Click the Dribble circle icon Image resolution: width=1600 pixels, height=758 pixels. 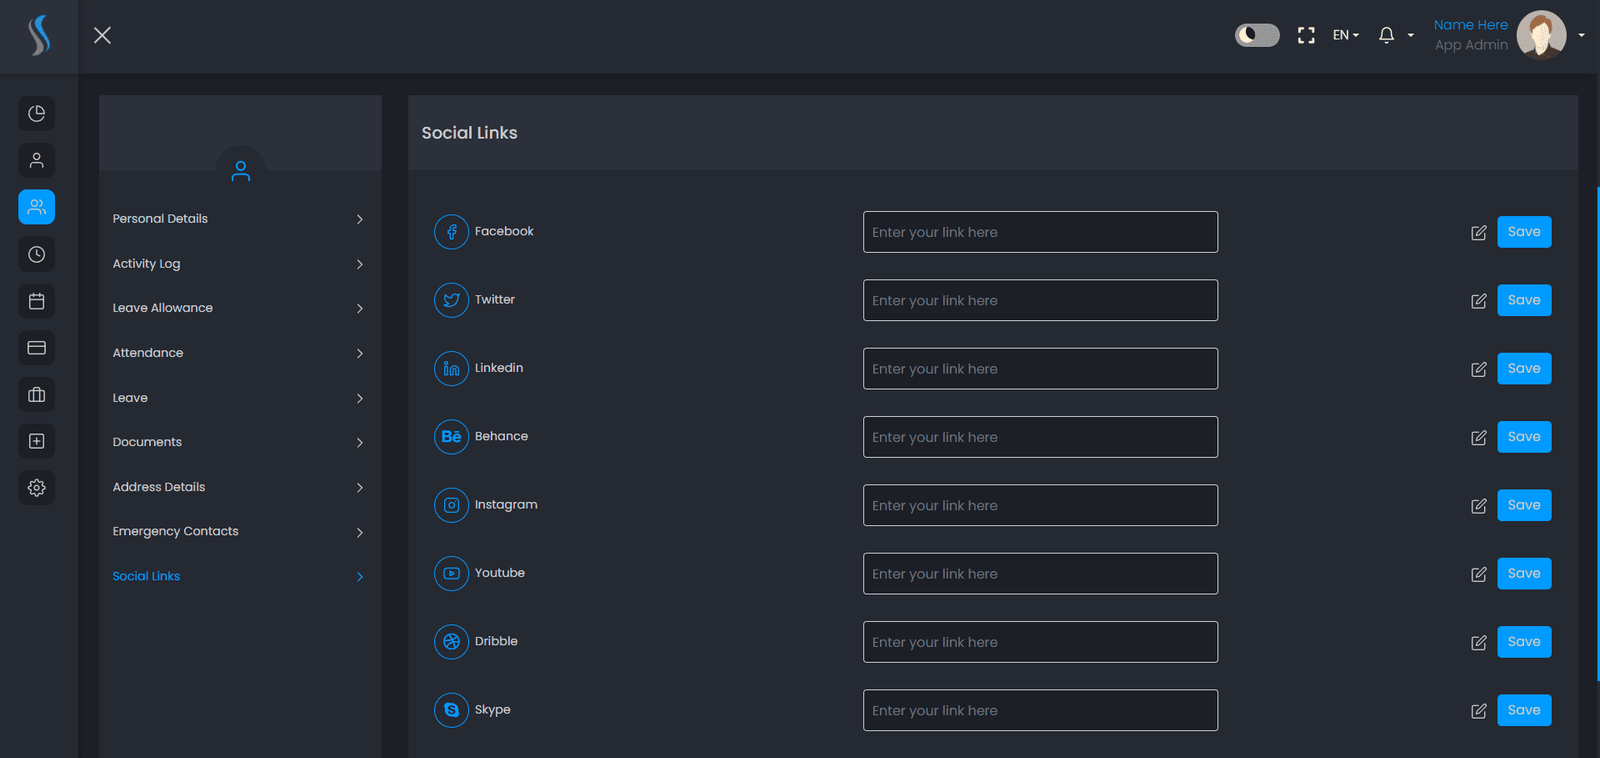[451, 642]
